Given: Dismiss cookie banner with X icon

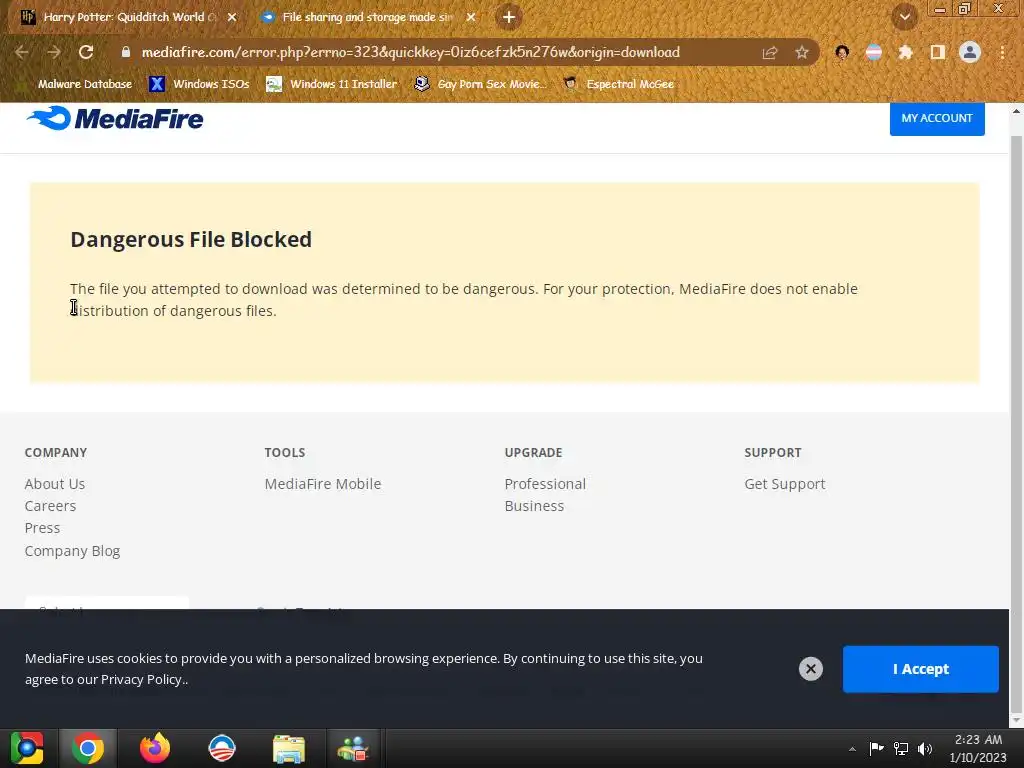Looking at the screenshot, I should pos(810,669).
